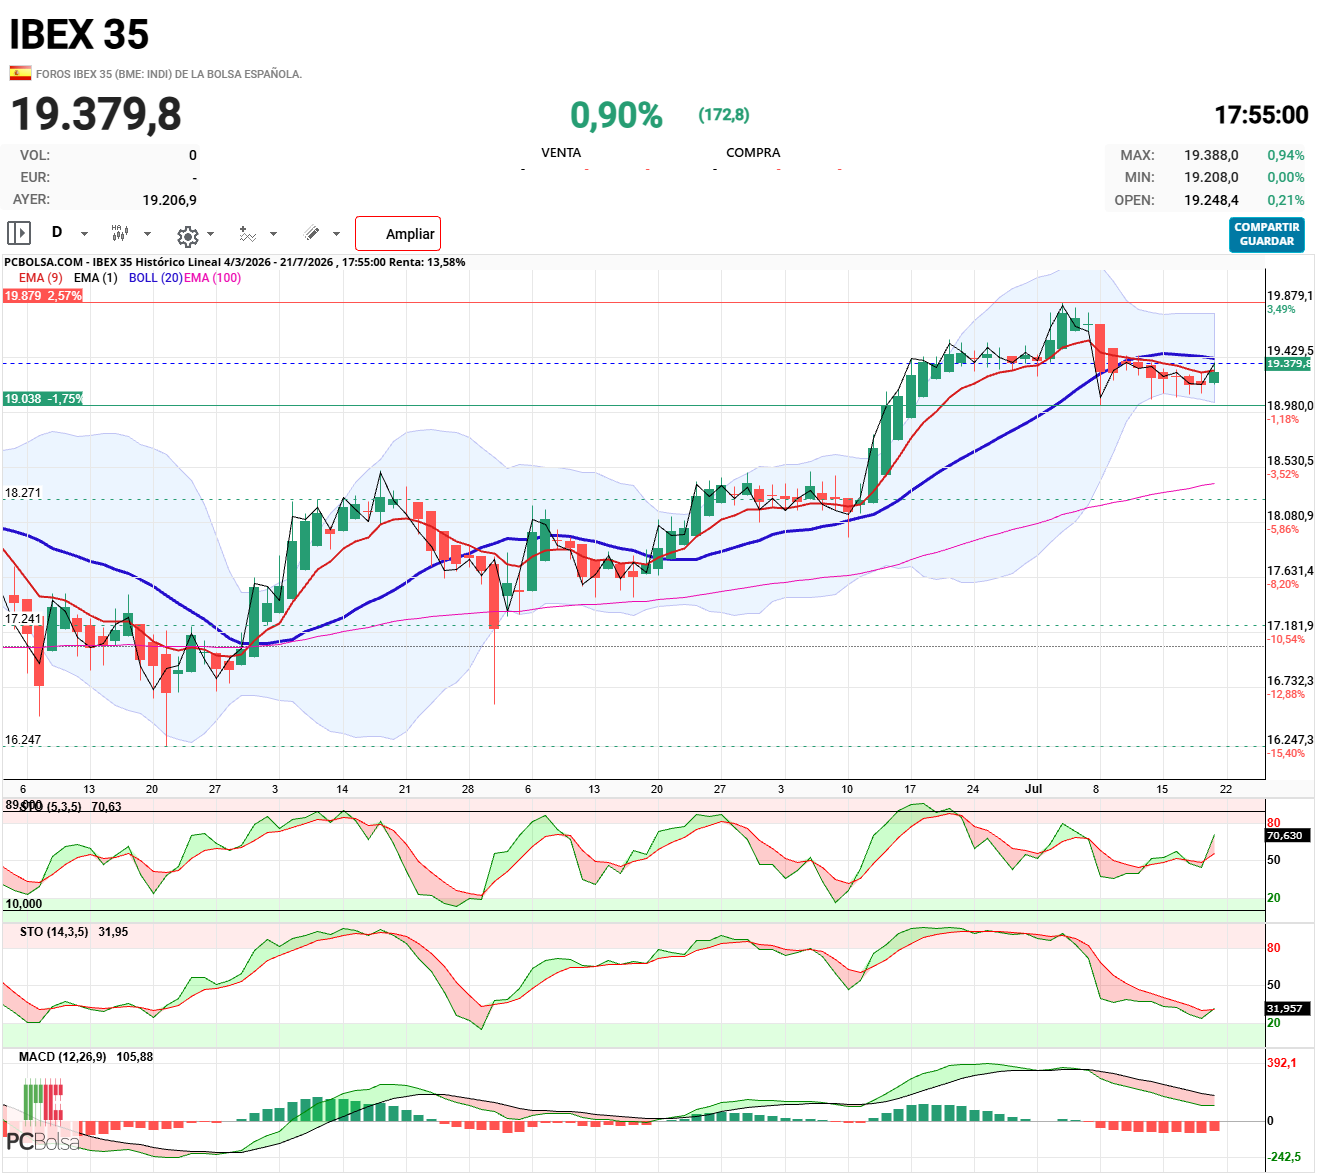
Task: Open the drawing tools dropdown arrow
Action: [336, 234]
